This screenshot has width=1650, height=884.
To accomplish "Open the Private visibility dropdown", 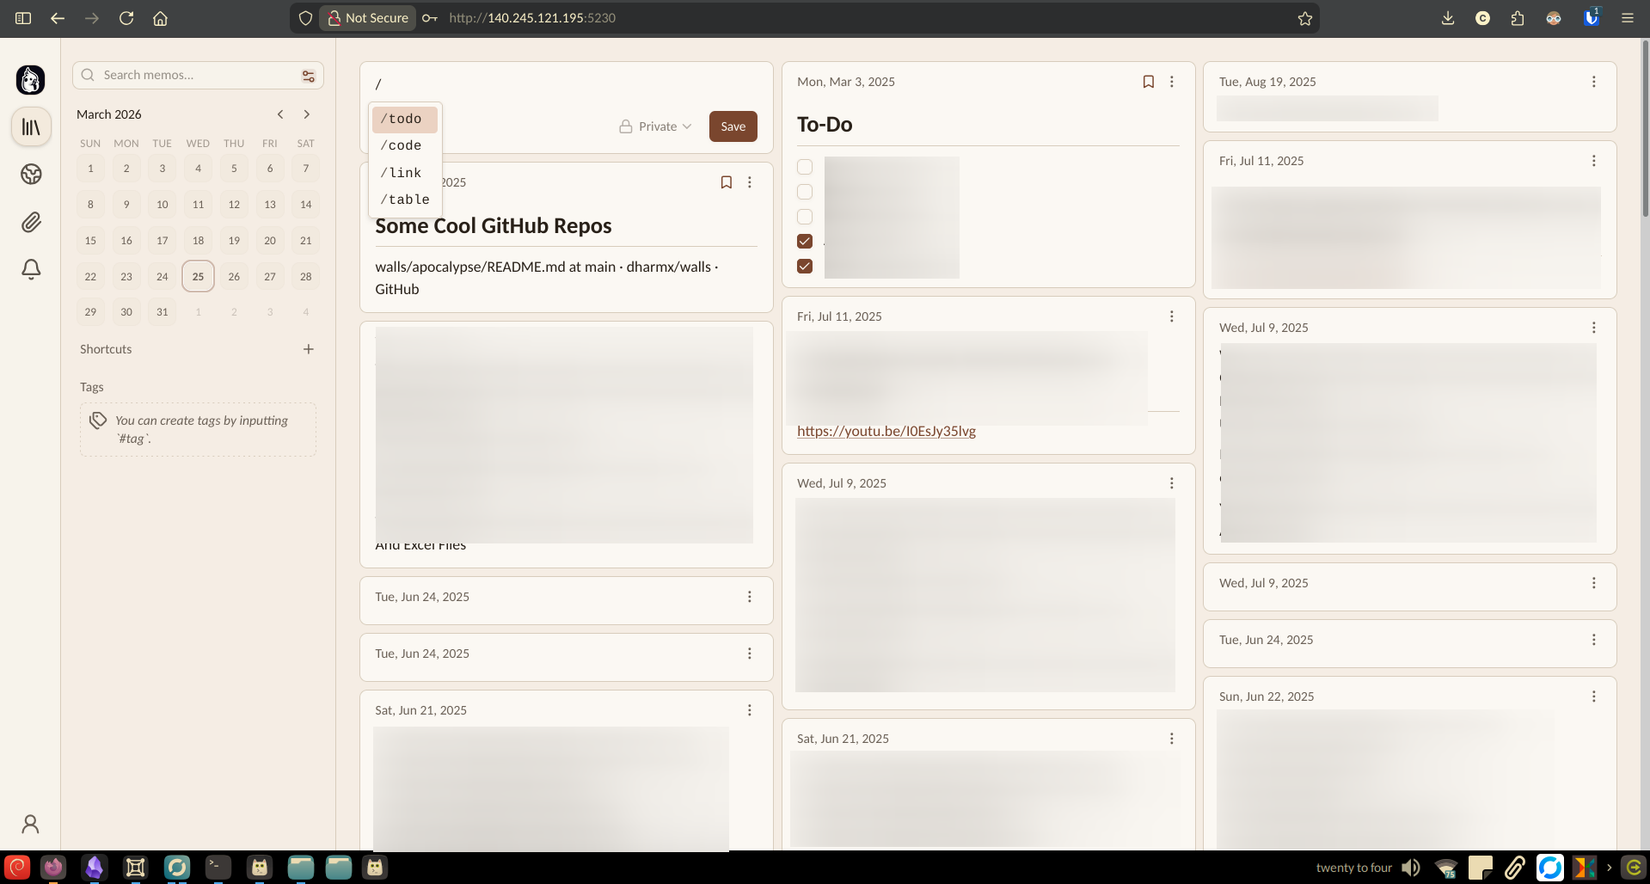I will (655, 127).
